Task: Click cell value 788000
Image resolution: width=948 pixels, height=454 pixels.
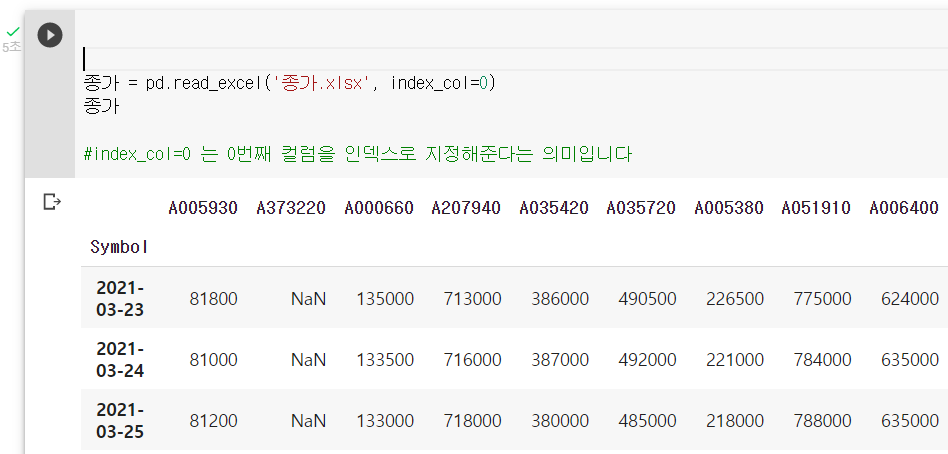Action: click(x=822, y=421)
